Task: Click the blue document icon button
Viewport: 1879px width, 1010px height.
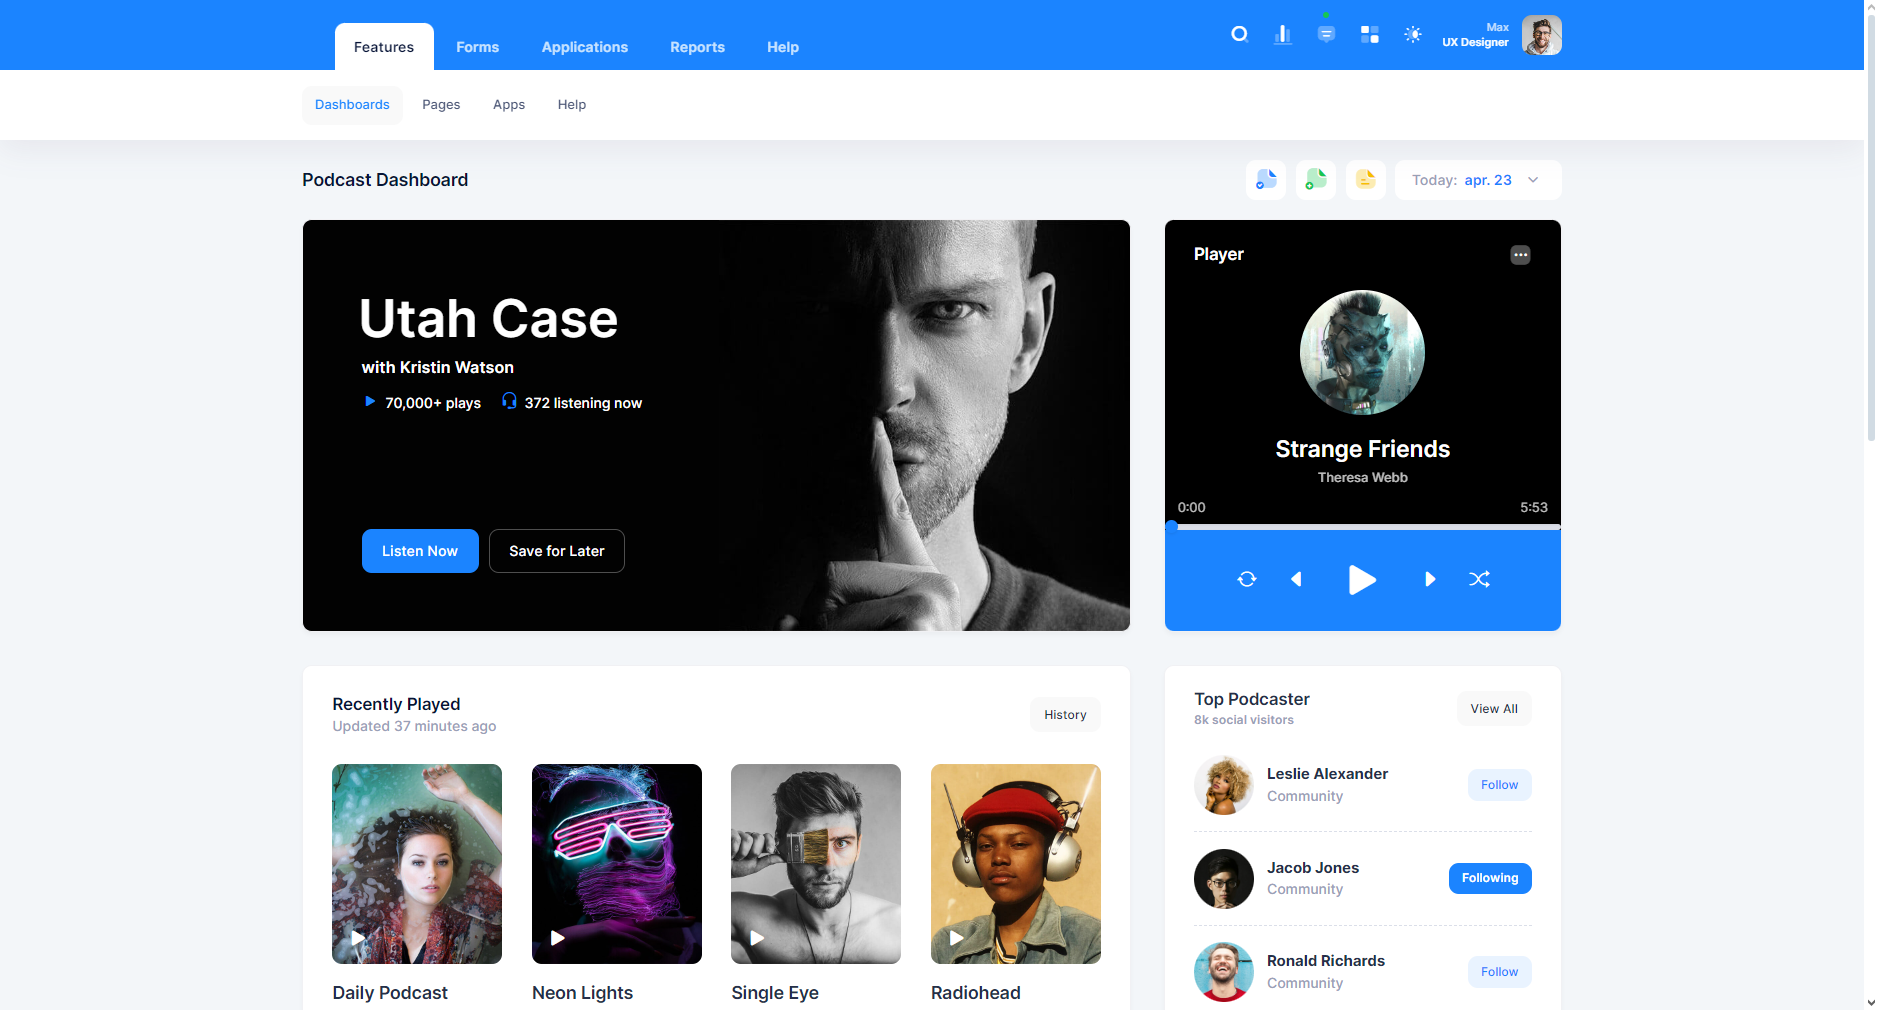Action: pyautogui.click(x=1266, y=180)
